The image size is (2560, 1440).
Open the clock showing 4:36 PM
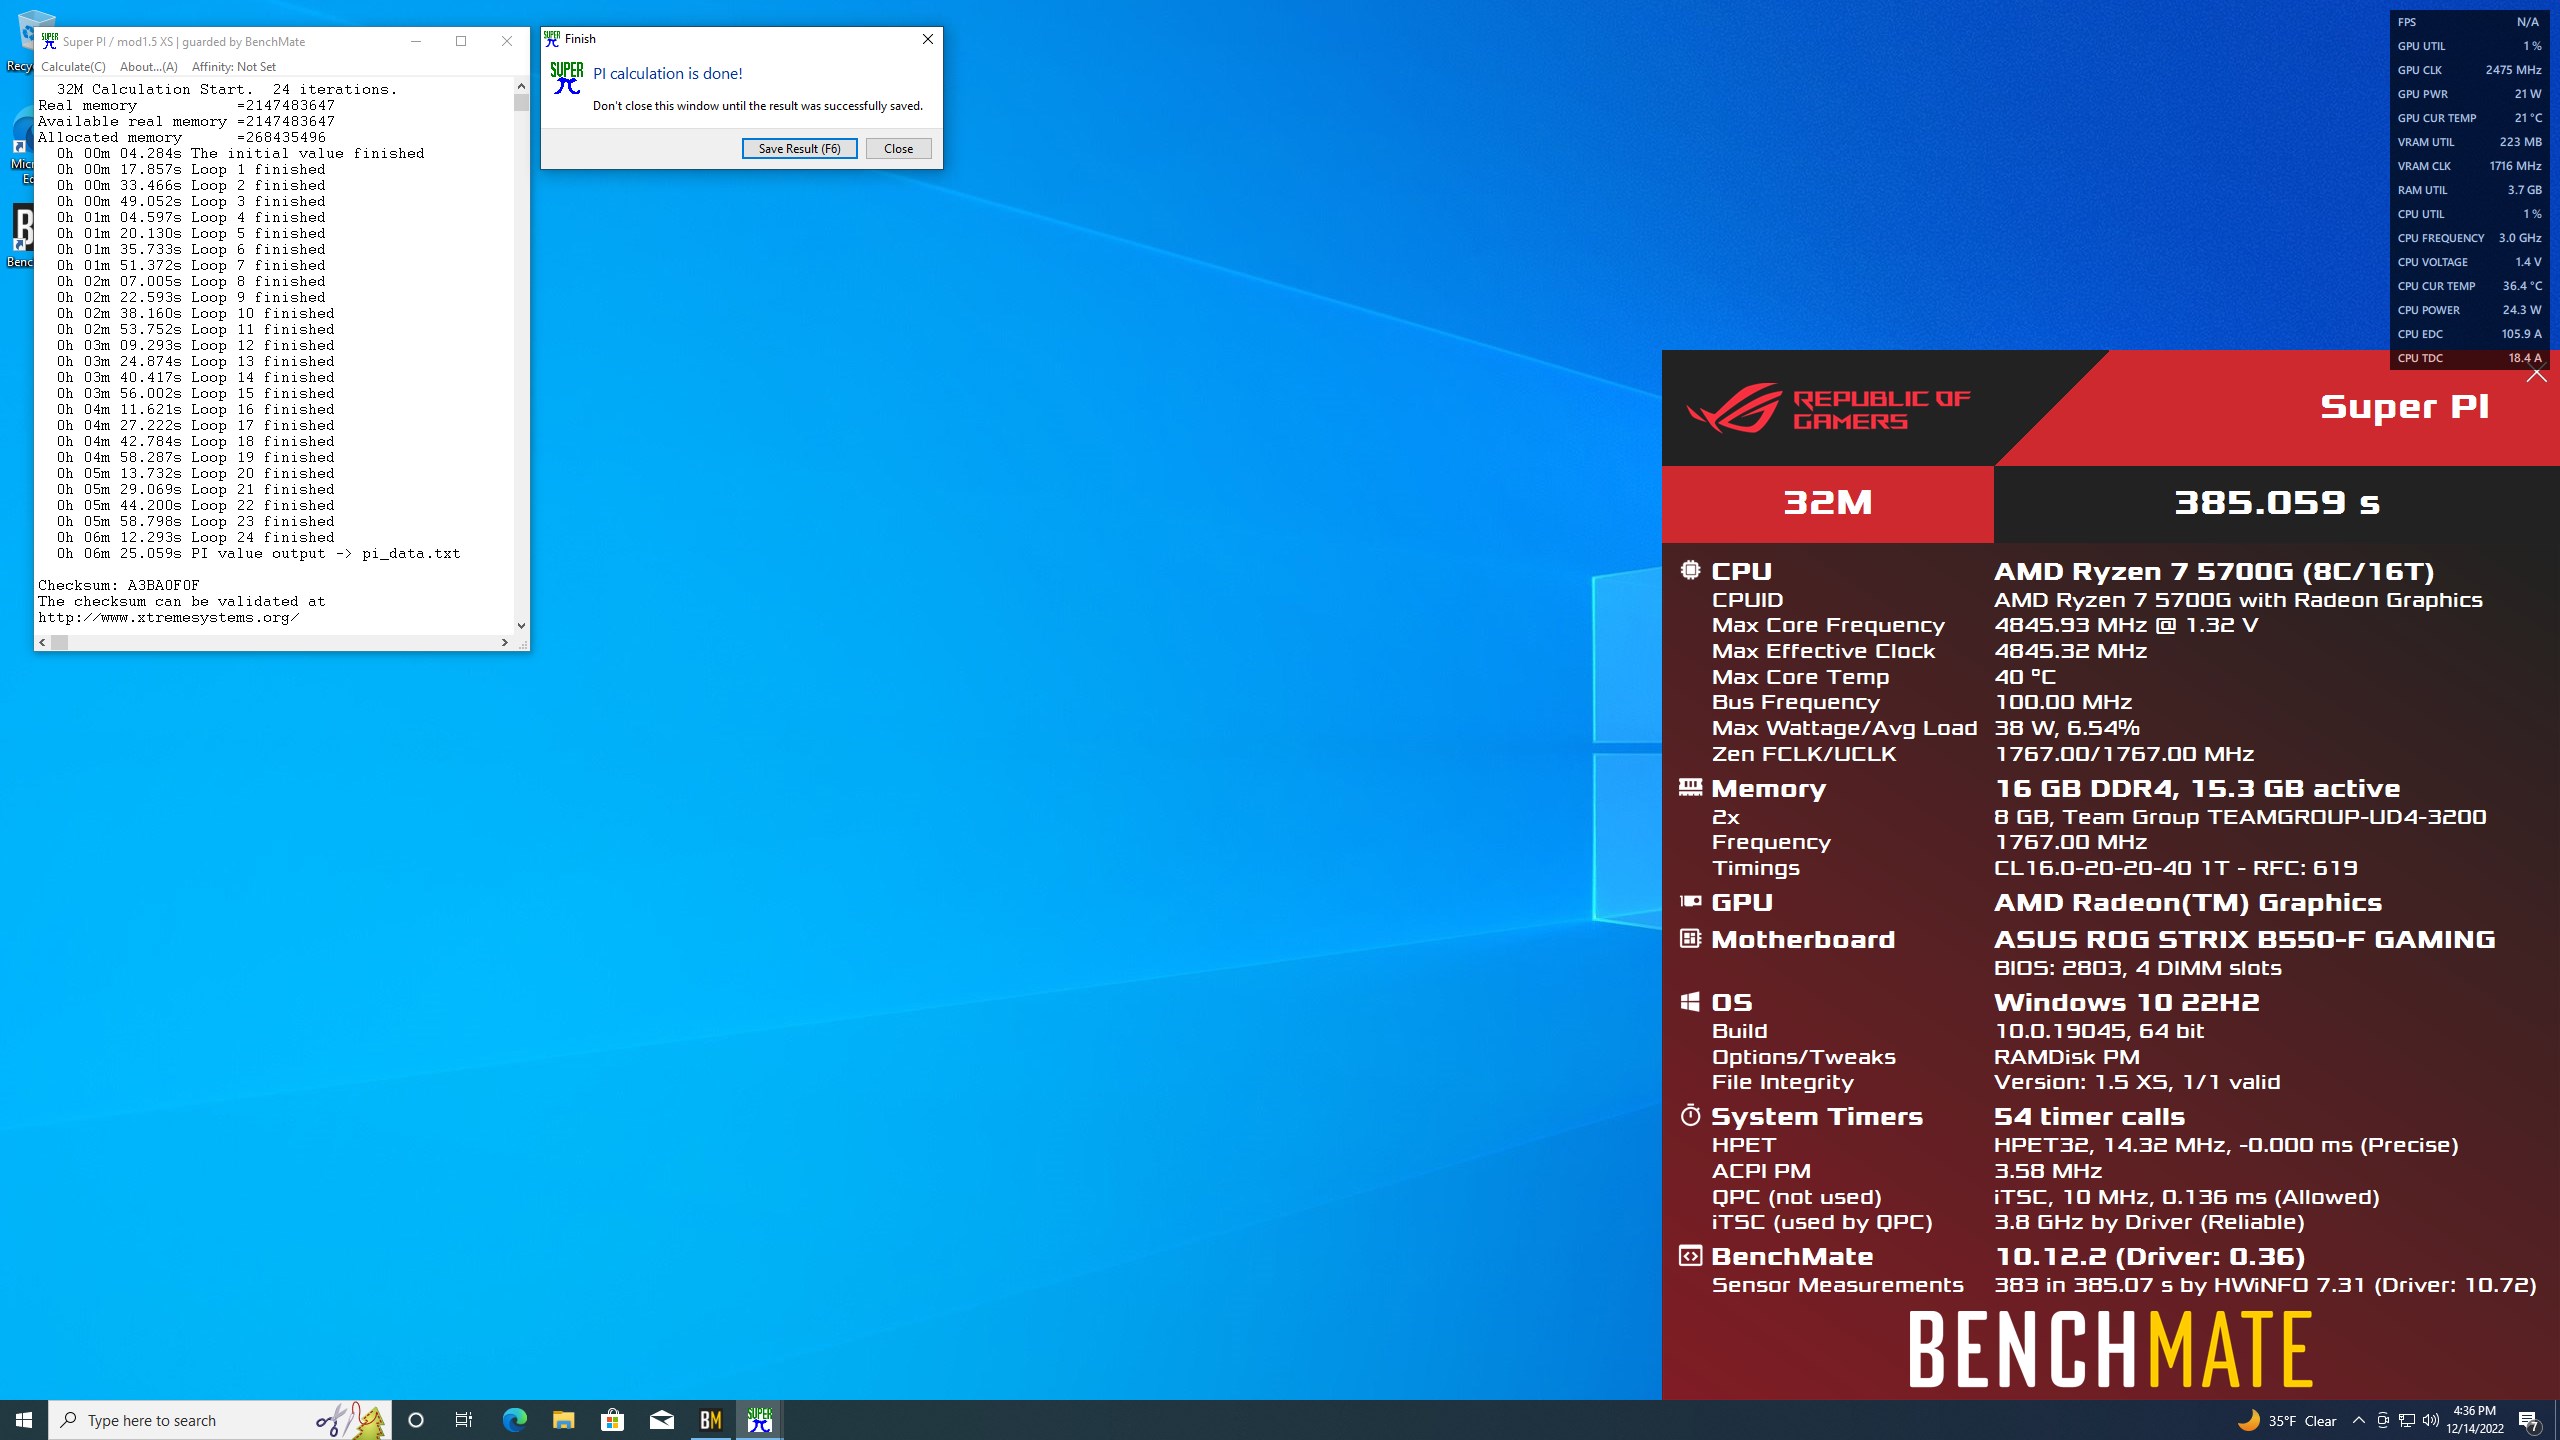[2475, 1420]
